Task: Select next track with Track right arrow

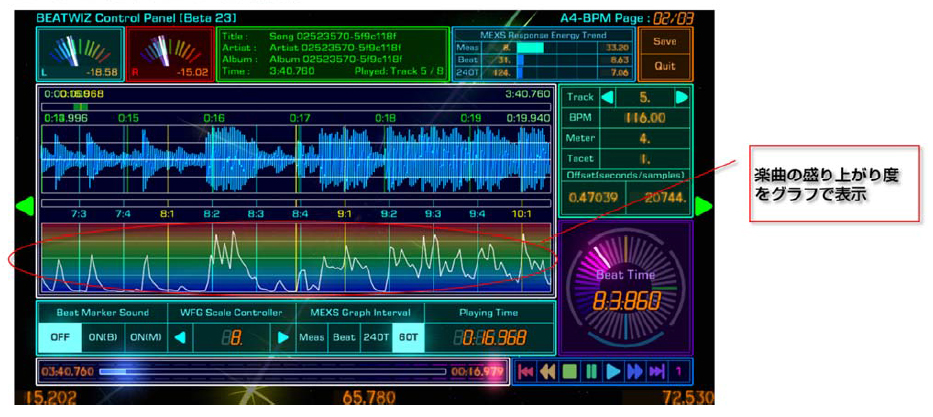Action: (x=682, y=97)
